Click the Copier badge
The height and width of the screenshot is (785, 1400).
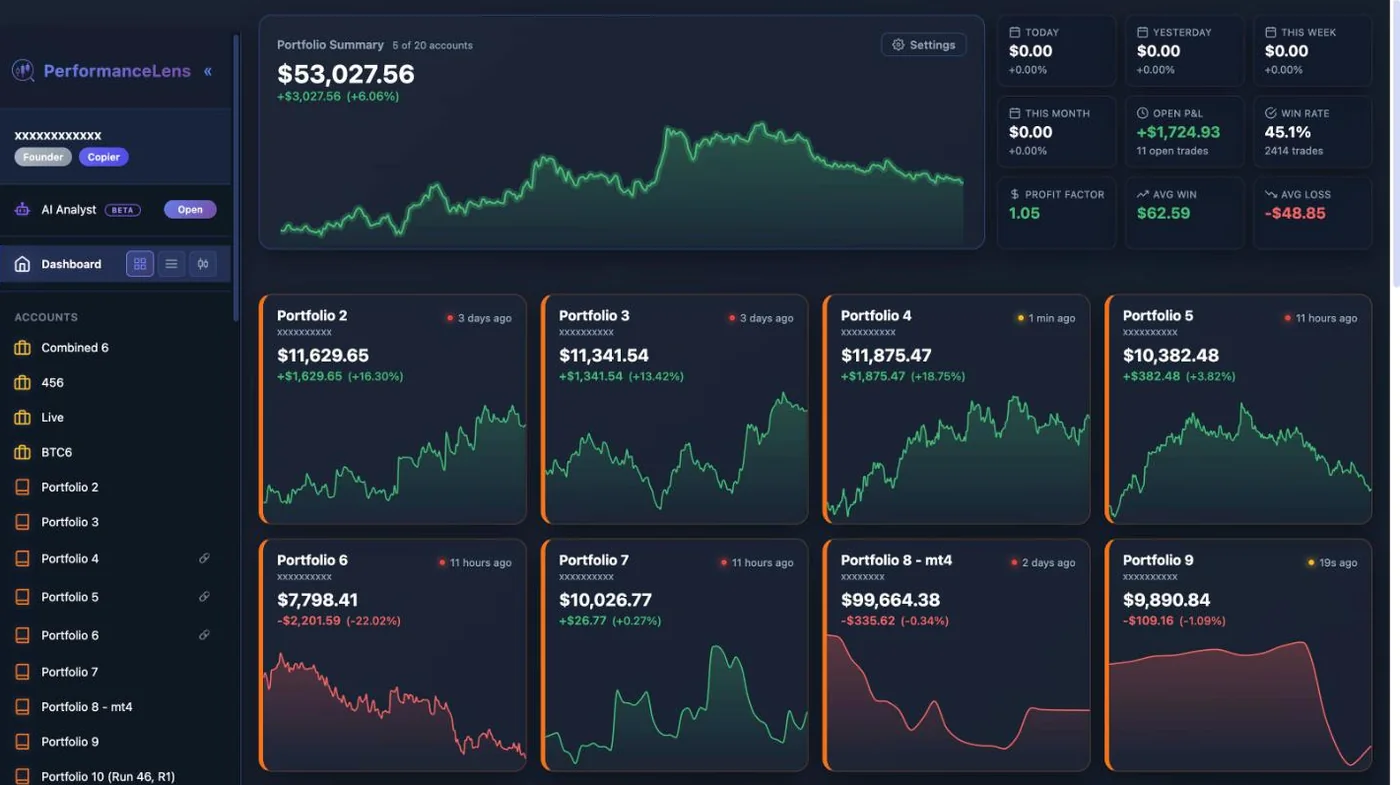coord(103,157)
